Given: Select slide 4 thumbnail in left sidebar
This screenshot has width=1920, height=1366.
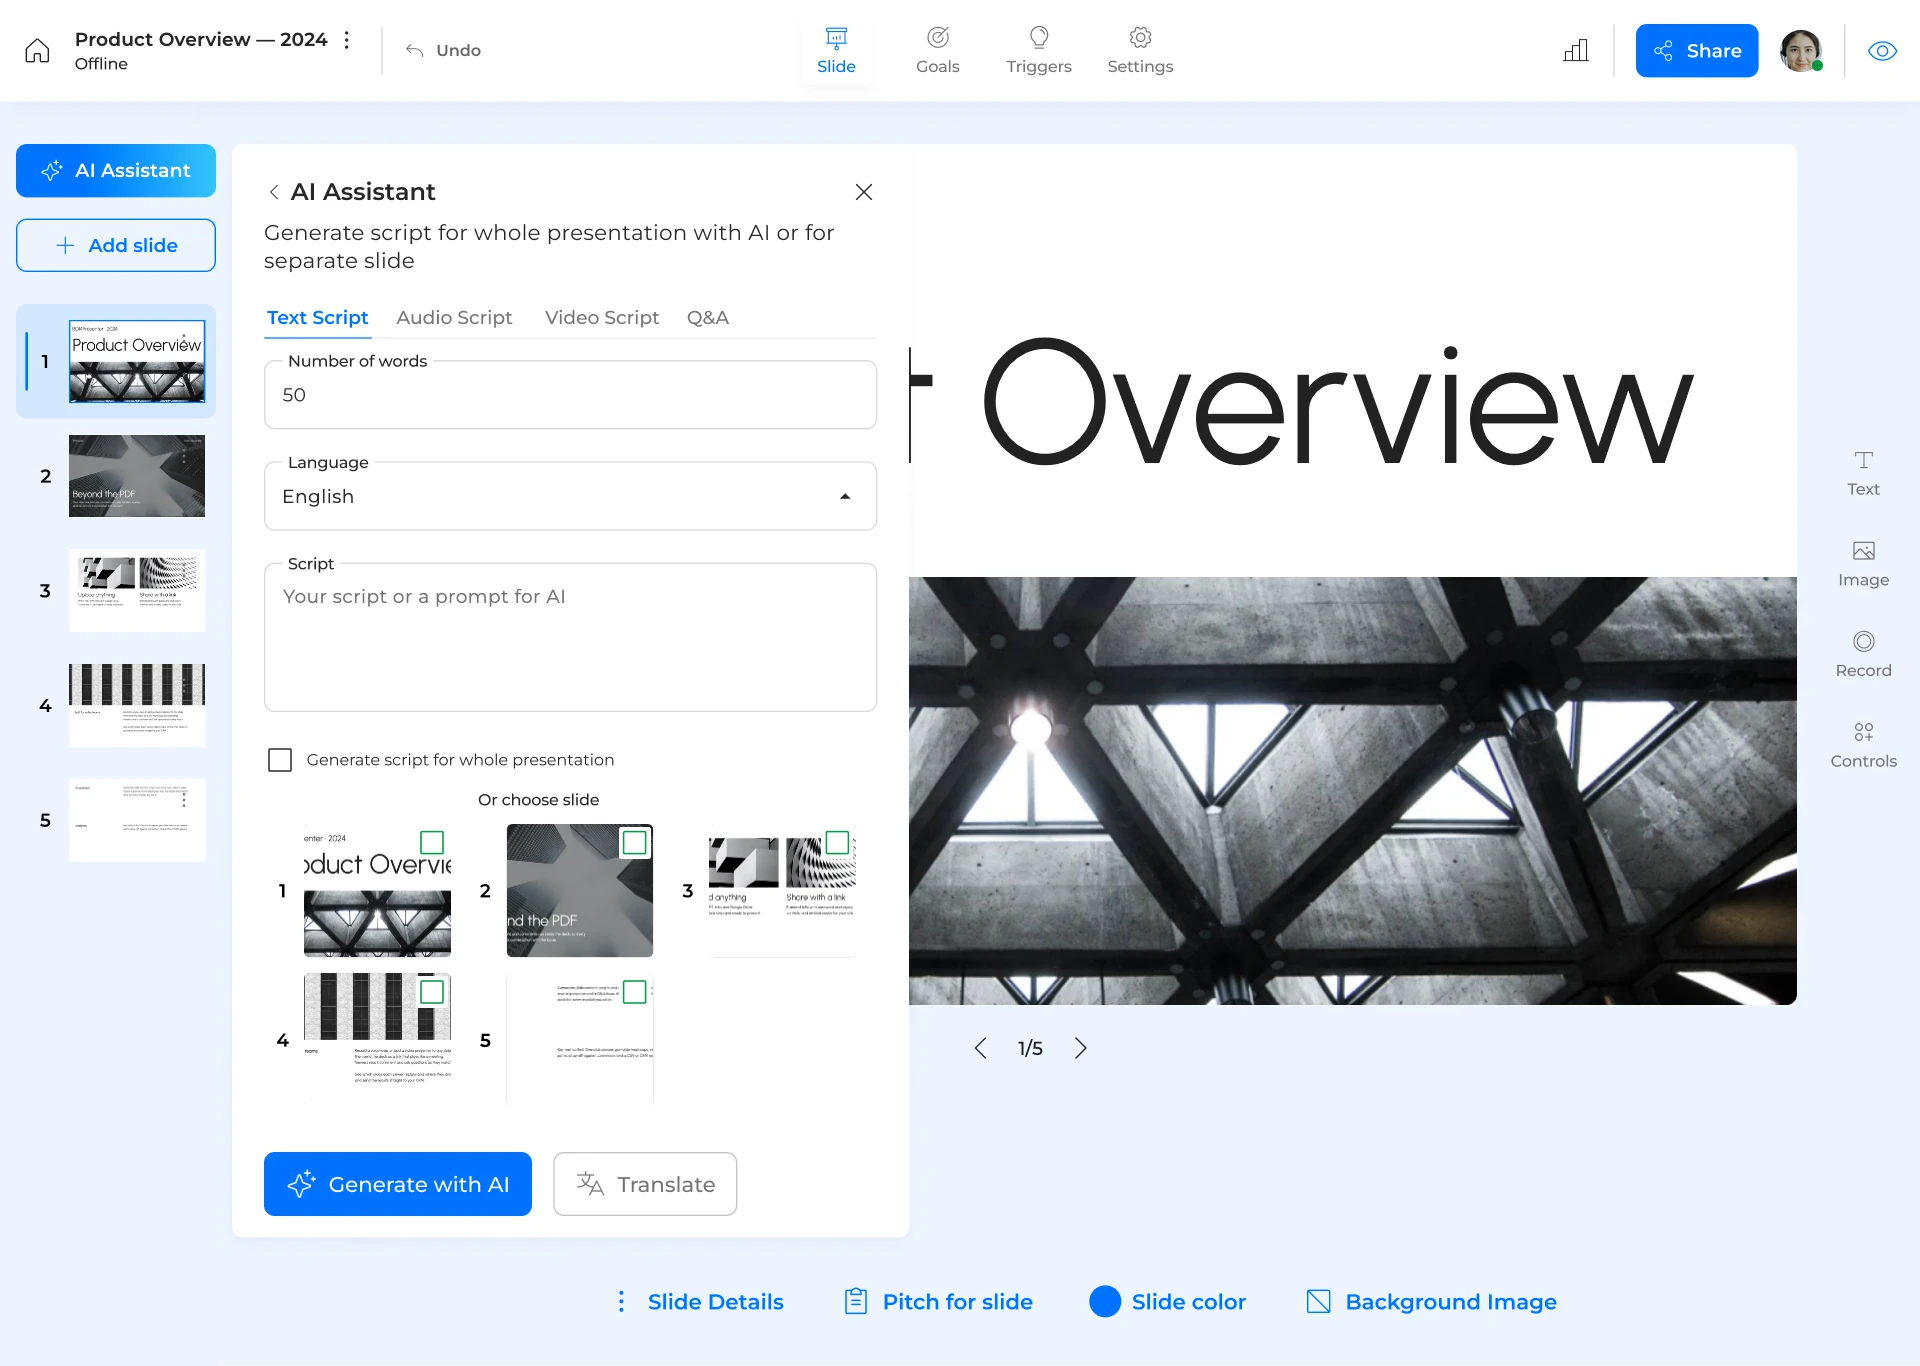Looking at the screenshot, I should [x=137, y=705].
